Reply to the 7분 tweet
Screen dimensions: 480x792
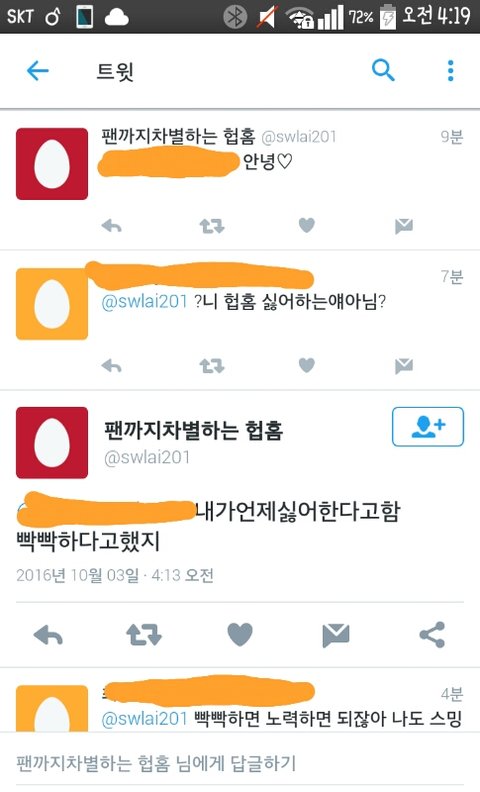pos(111,365)
